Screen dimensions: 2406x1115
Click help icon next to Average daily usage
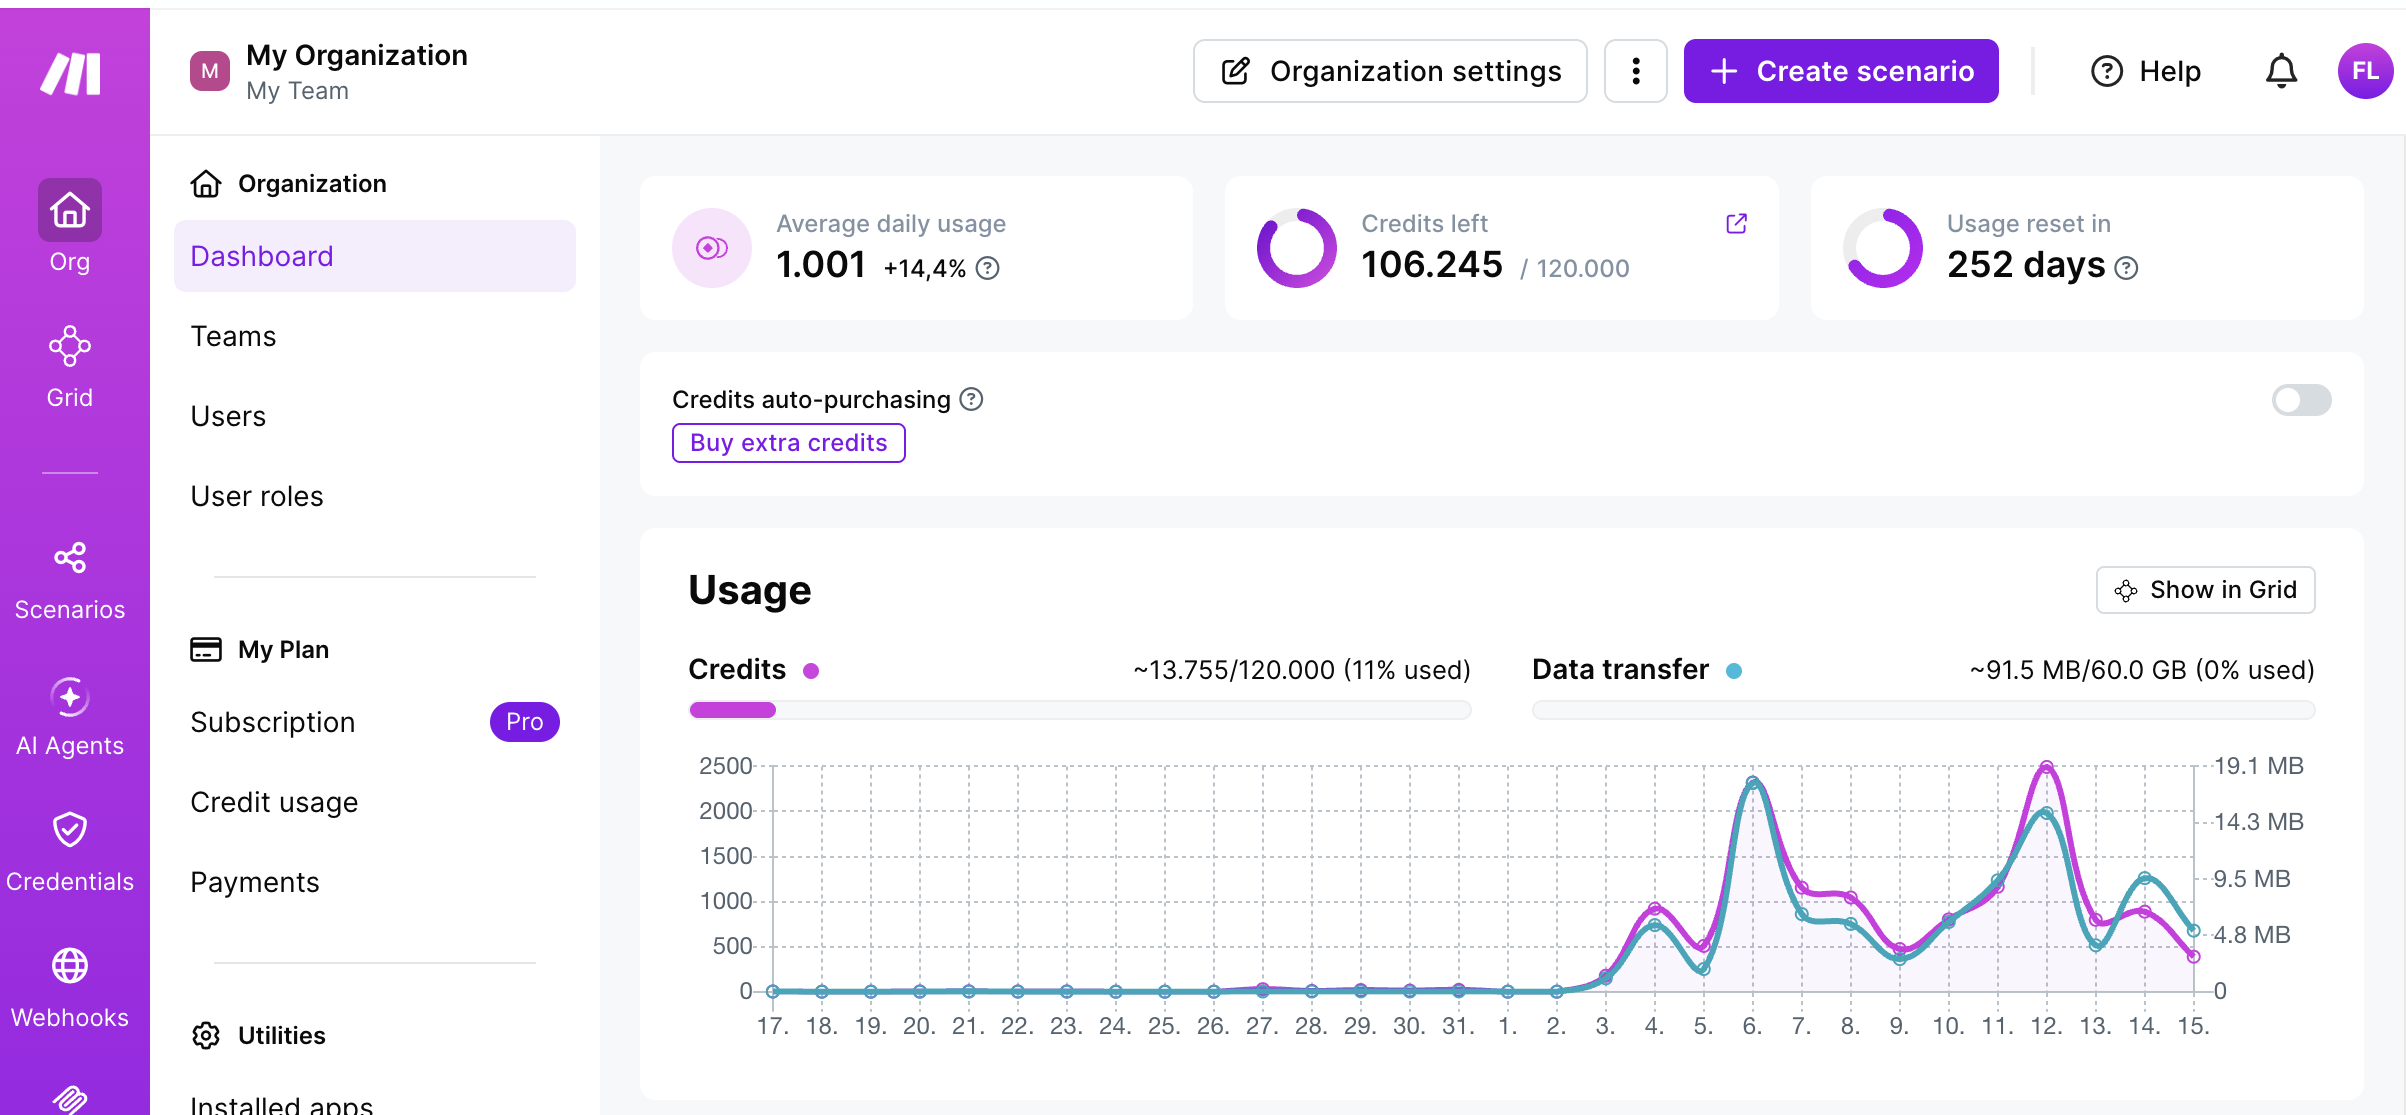click(x=988, y=268)
